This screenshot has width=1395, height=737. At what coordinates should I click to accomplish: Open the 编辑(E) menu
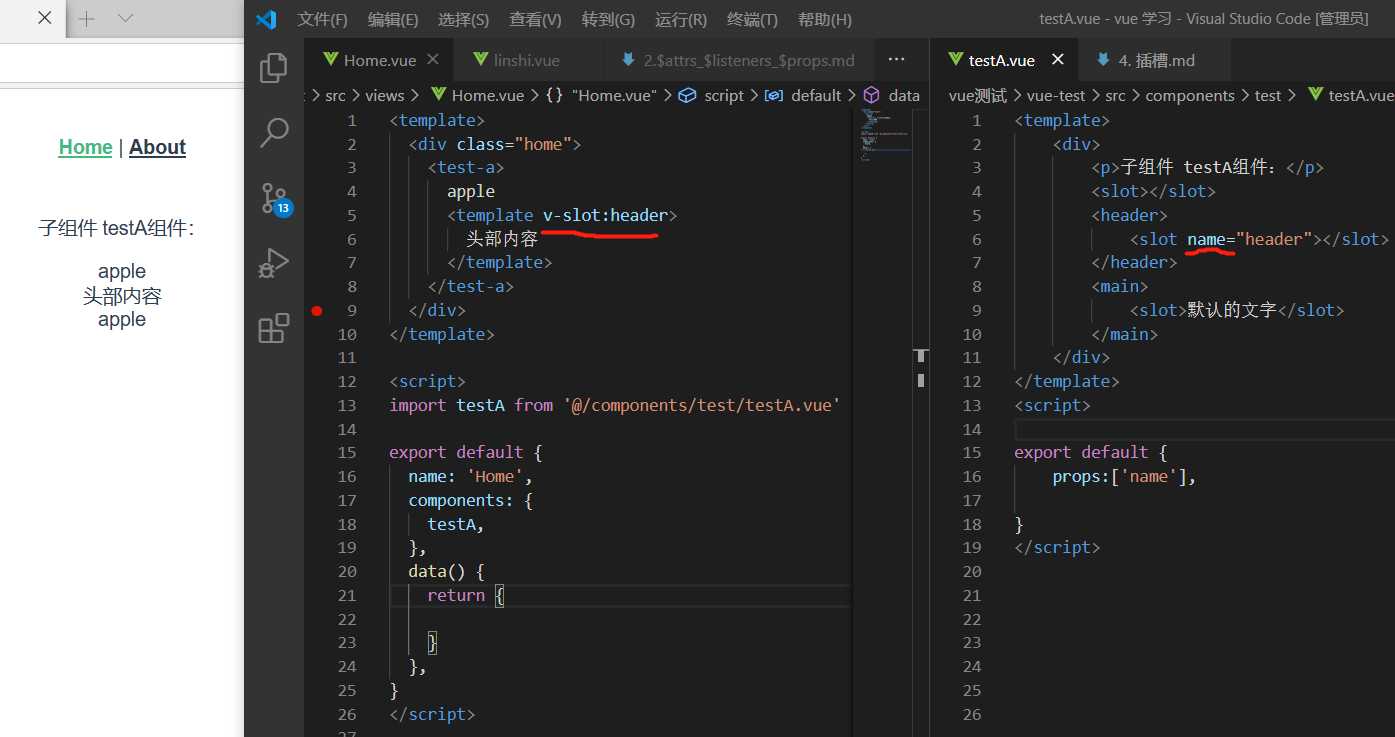[392, 19]
